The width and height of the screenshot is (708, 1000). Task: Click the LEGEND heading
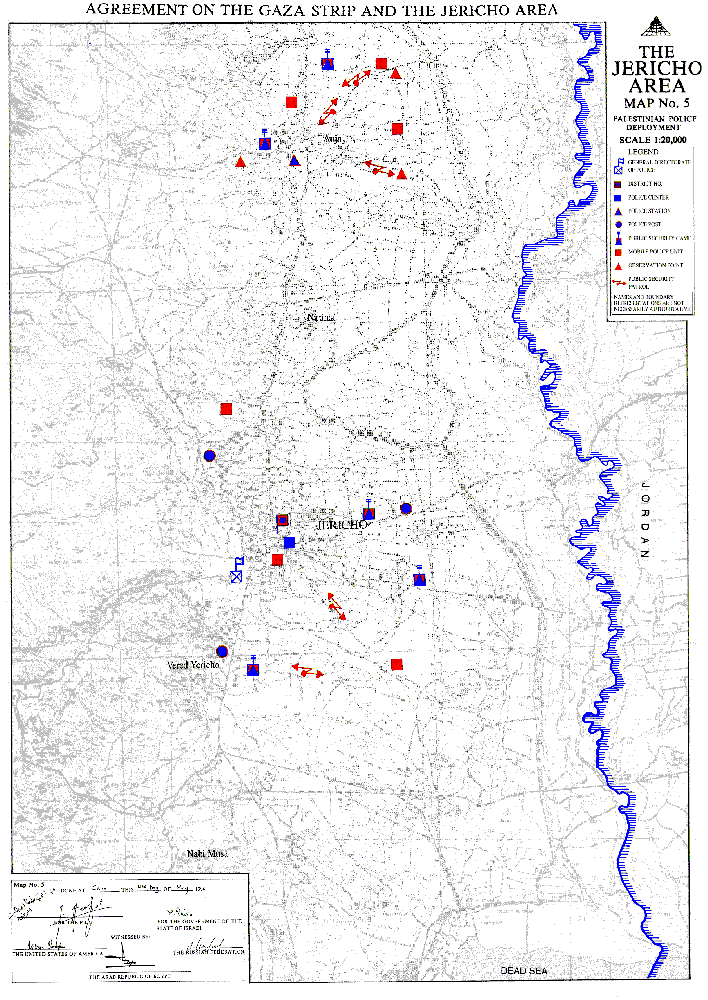(643, 152)
